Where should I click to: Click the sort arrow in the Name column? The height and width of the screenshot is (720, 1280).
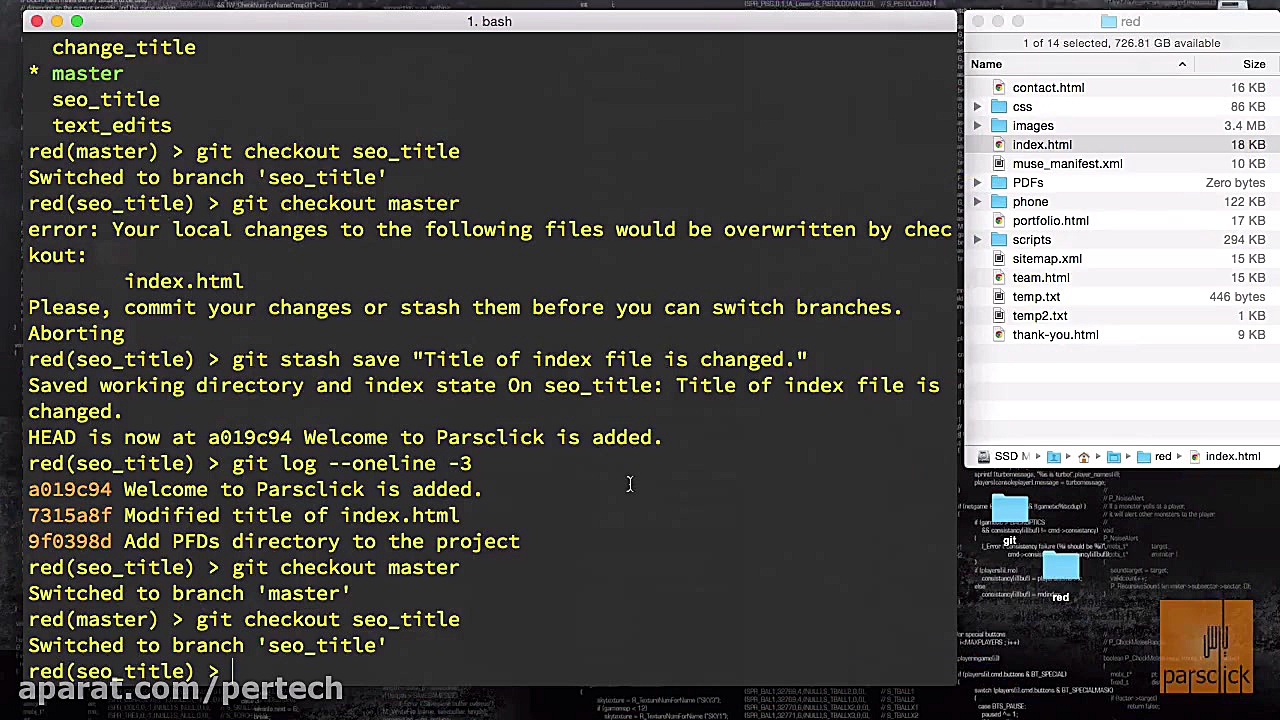click(x=1182, y=65)
